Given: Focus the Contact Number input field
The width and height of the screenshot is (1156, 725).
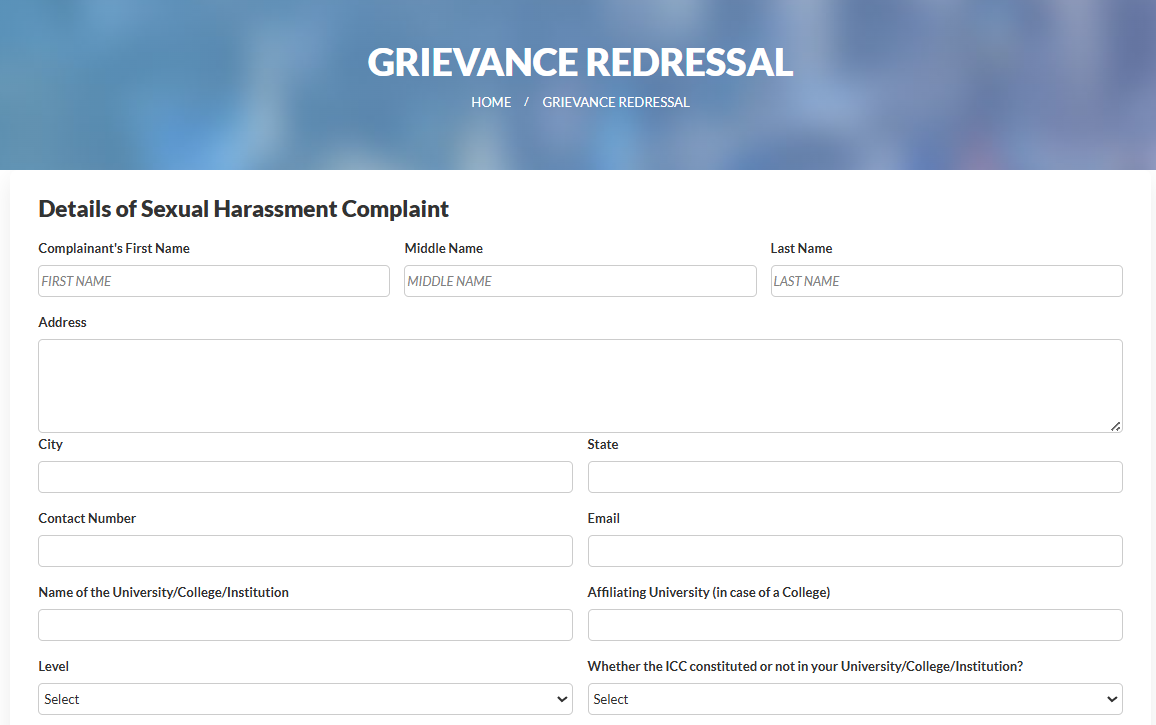Looking at the screenshot, I should click(x=305, y=551).
